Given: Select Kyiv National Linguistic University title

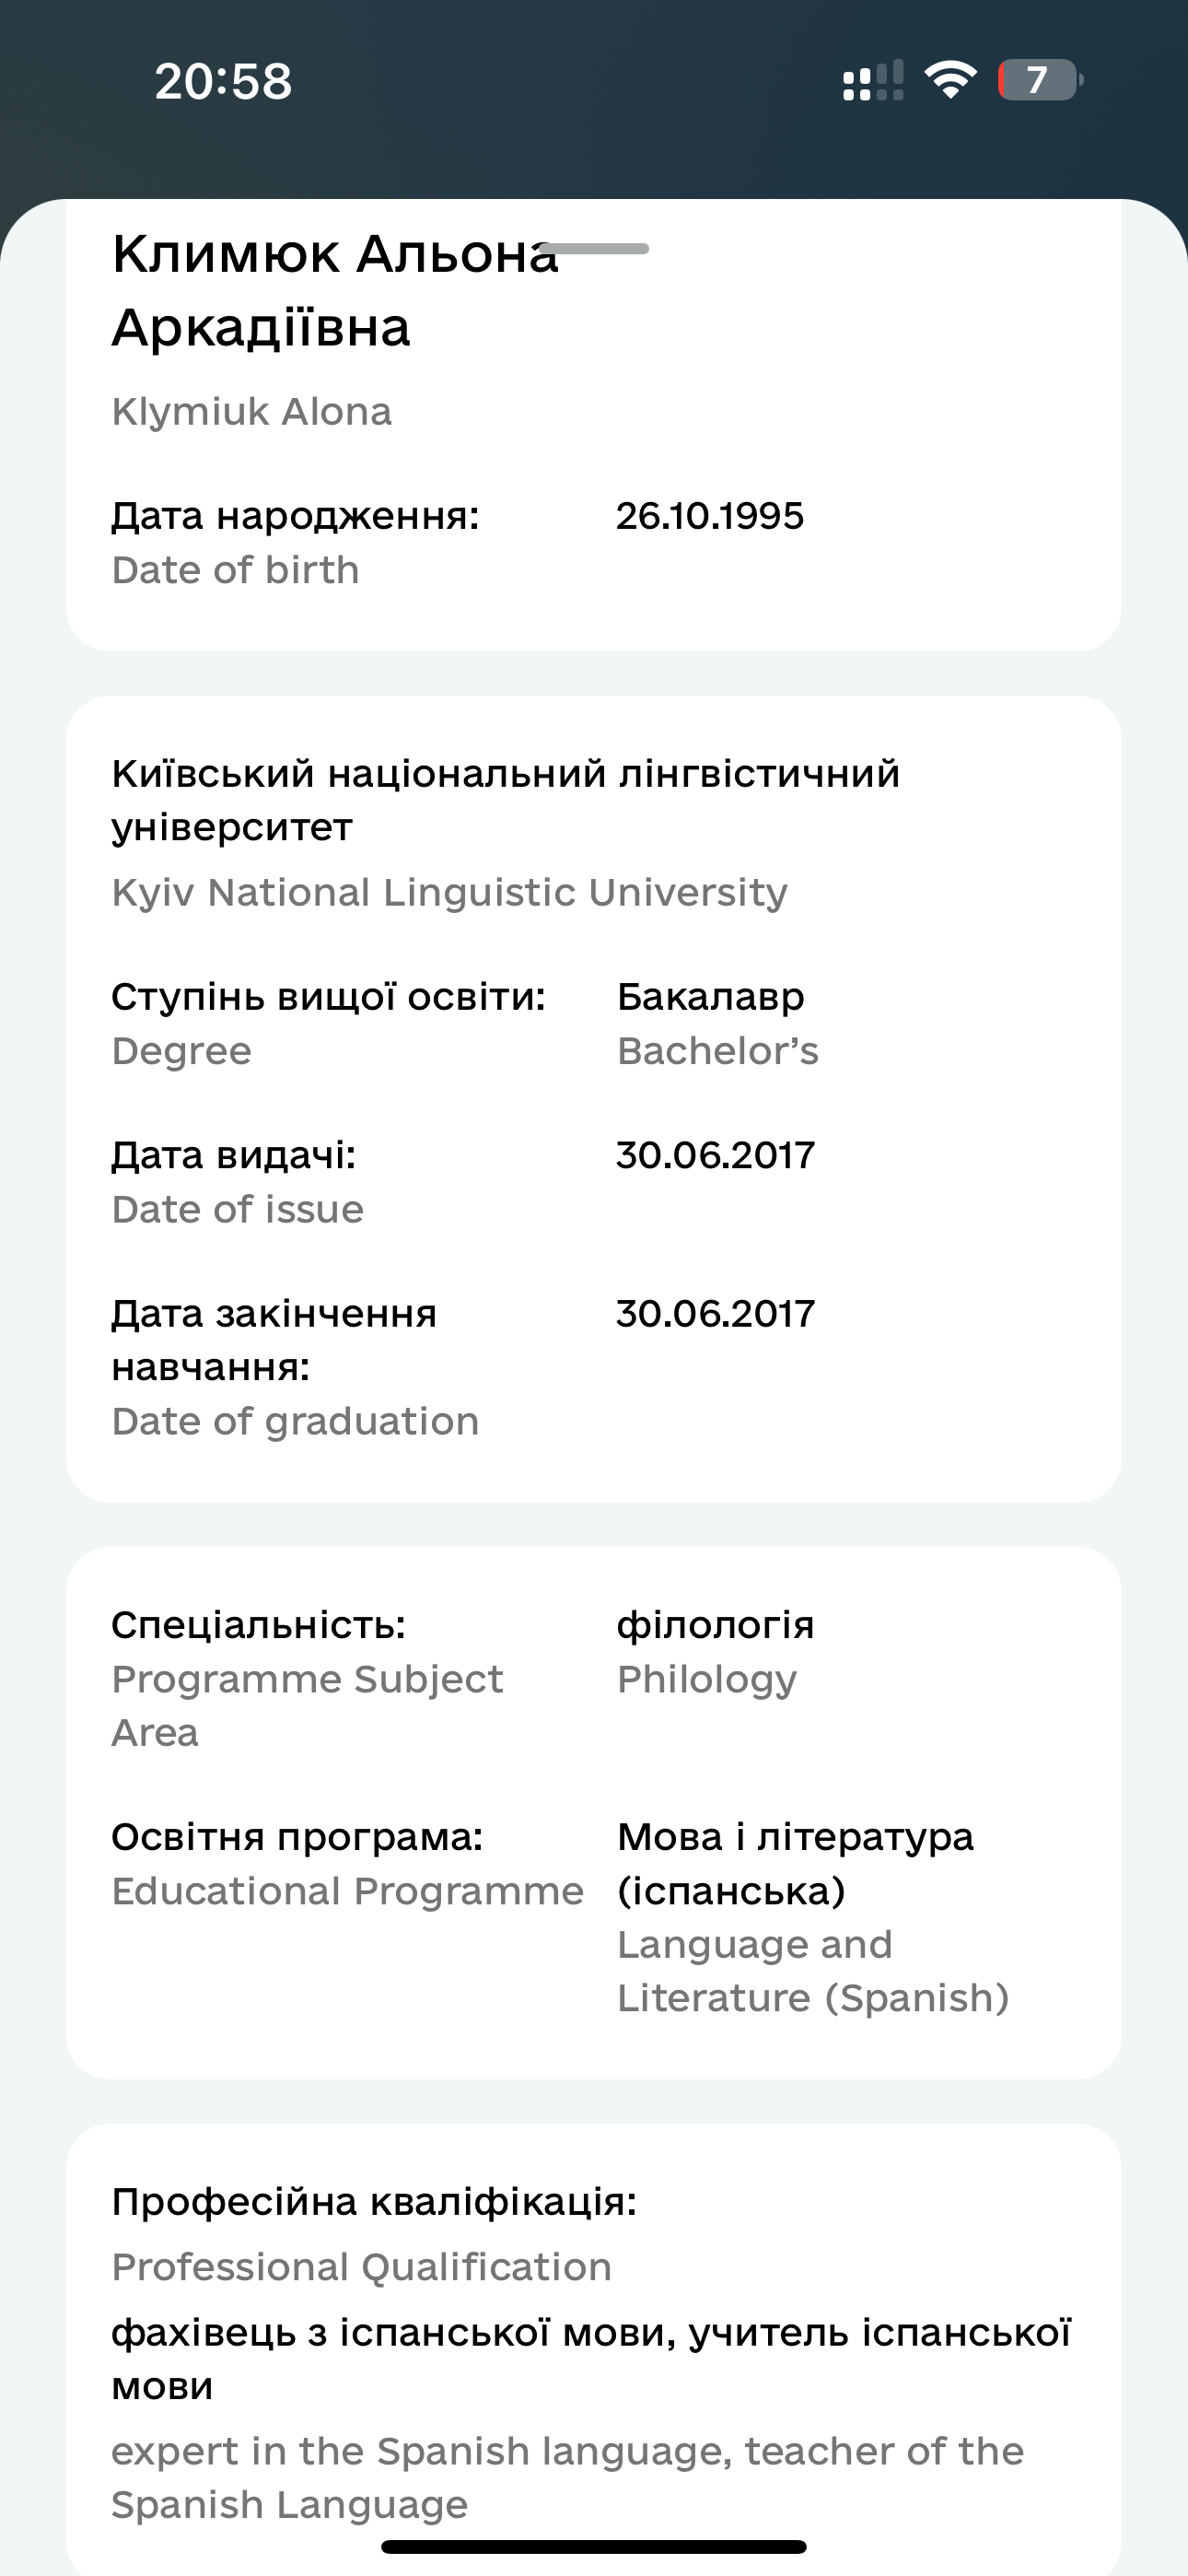Looking at the screenshot, I should pyautogui.click(x=505, y=800).
